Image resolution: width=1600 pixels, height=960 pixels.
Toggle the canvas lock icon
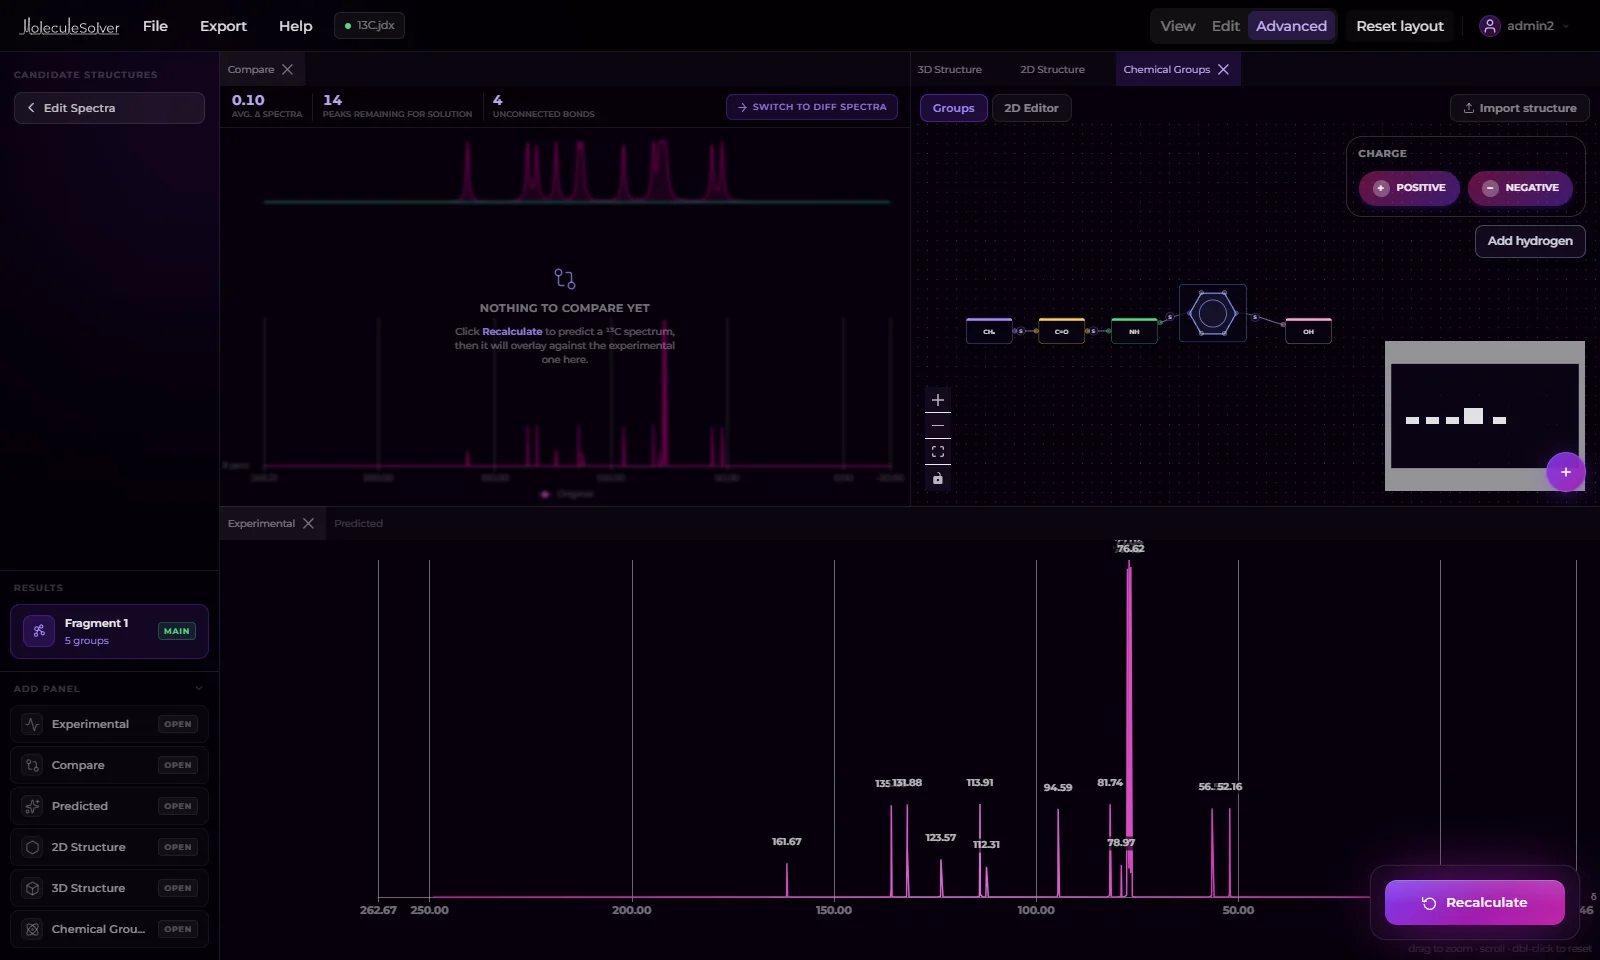coord(937,479)
